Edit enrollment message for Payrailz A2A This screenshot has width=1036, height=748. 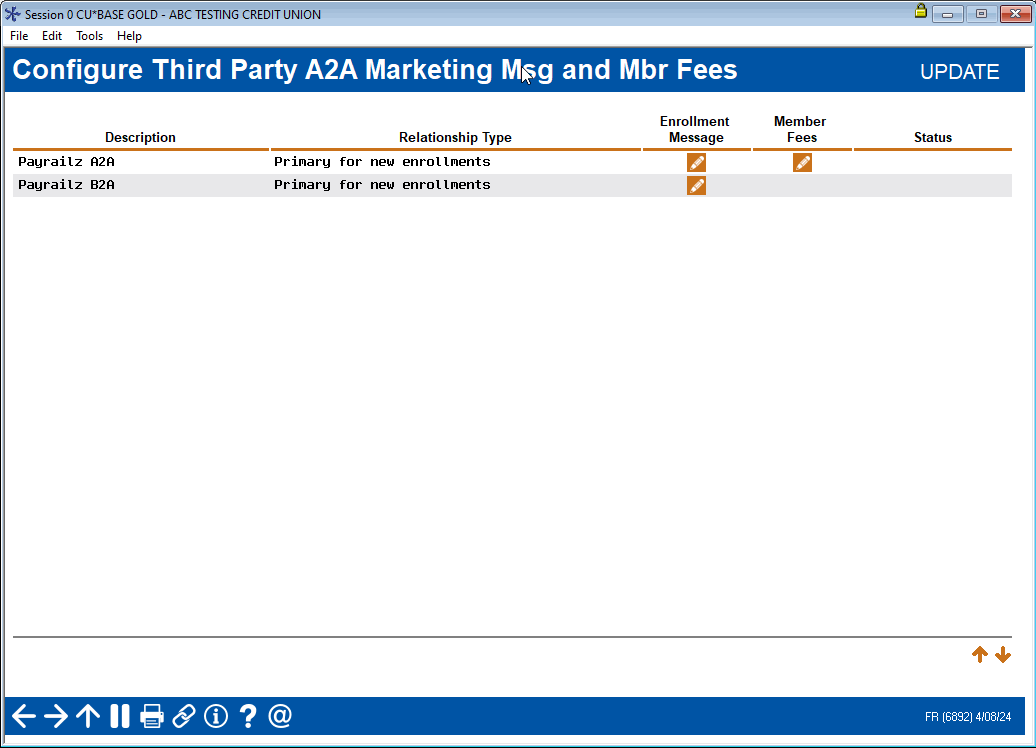pyautogui.click(x=696, y=163)
